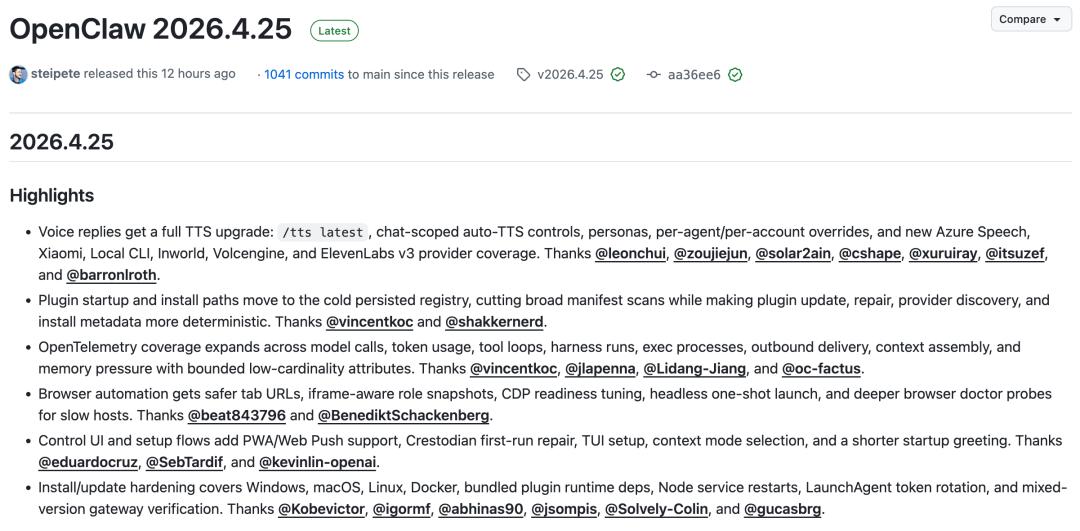Open commit aa36ee6
This screenshot has width=1080, height=531.
click(694, 75)
